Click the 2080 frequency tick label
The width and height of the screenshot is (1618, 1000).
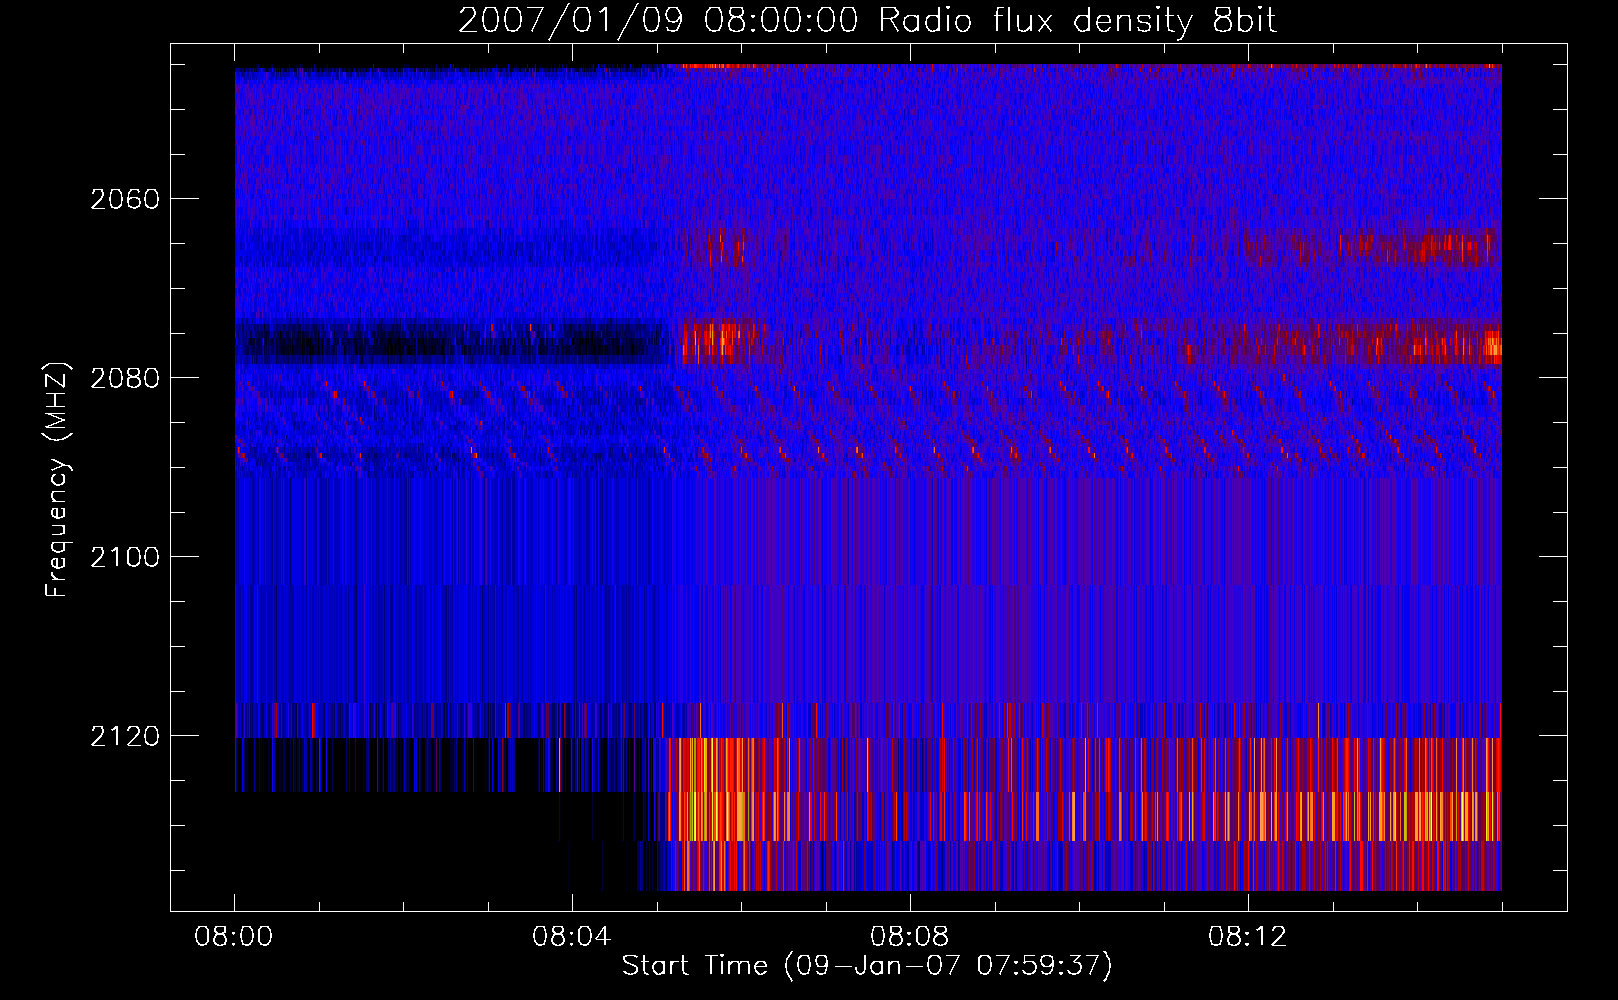pos(125,378)
